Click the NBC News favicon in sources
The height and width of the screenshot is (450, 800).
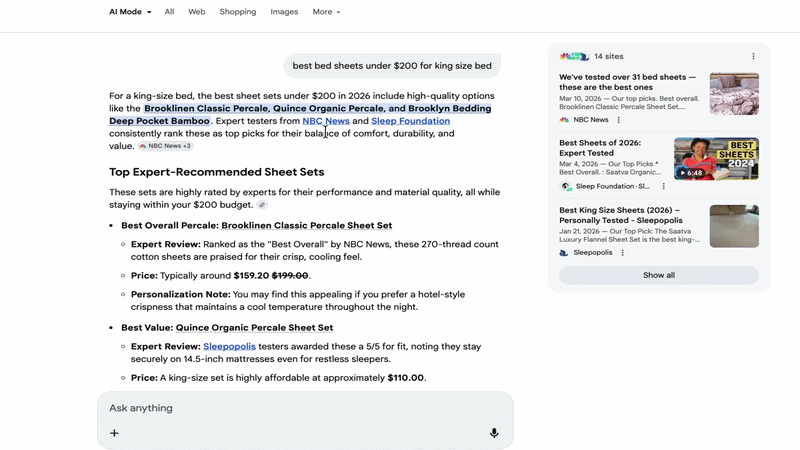tap(564, 120)
